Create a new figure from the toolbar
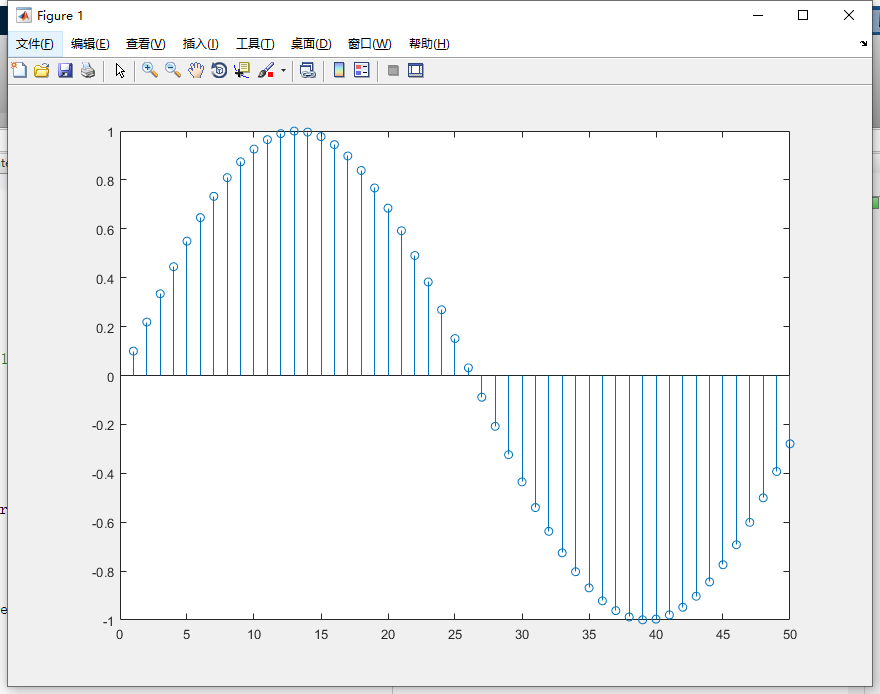Screen dimensions: 880x694 pos(19,70)
